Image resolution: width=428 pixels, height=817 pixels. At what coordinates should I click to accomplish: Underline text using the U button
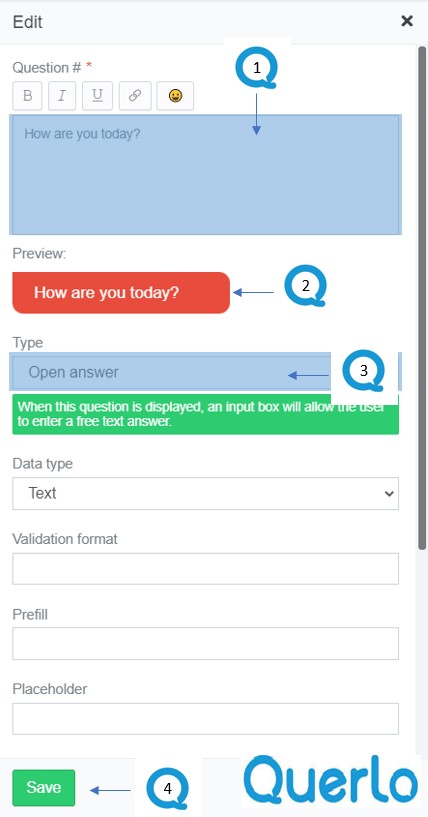[x=97, y=96]
